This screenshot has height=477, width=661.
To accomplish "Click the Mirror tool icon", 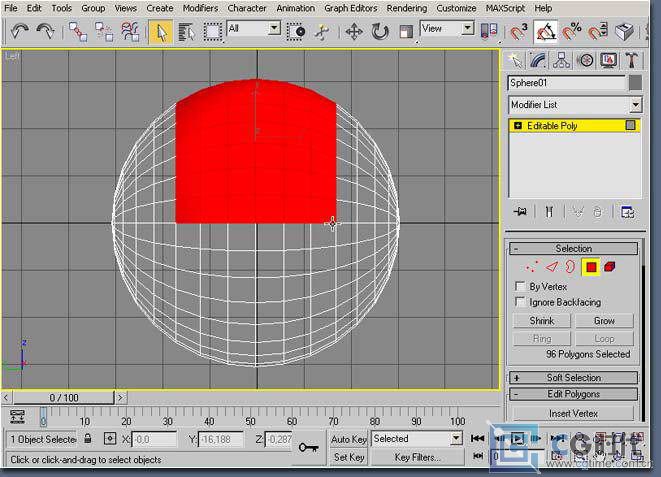I will point(489,32).
